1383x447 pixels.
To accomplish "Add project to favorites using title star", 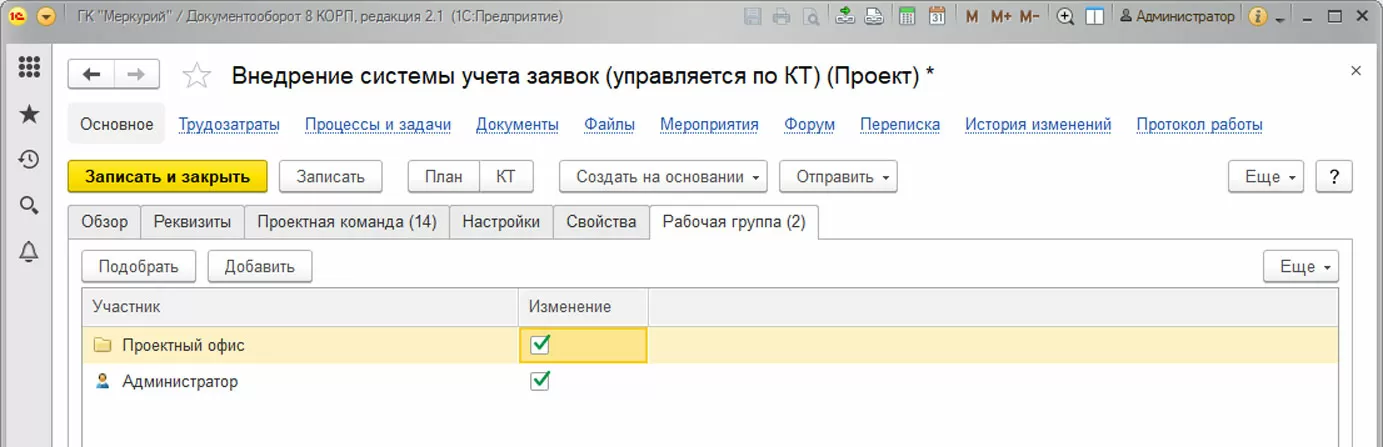I will [x=197, y=75].
